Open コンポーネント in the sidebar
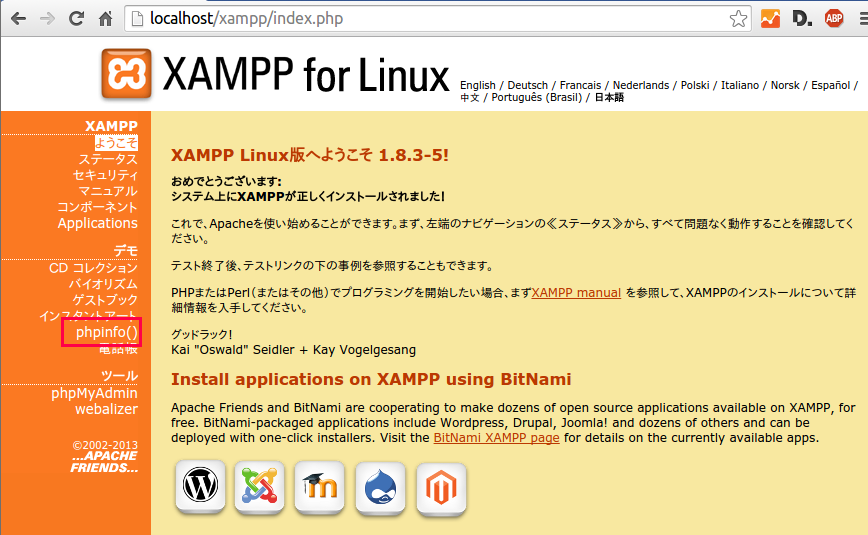Image resolution: width=868 pixels, height=535 pixels. (x=97, y=207)
